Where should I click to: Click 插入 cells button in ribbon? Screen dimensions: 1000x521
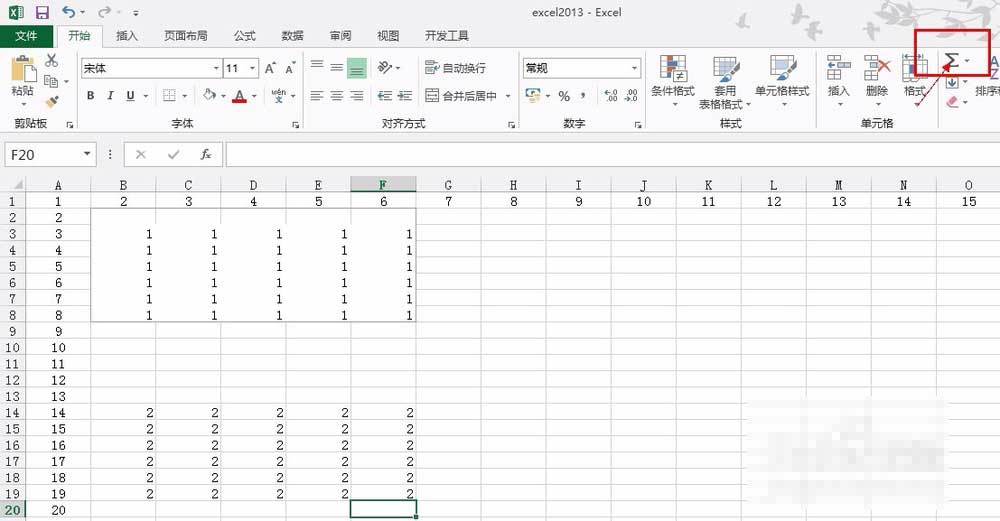click(x=839, y=80)
